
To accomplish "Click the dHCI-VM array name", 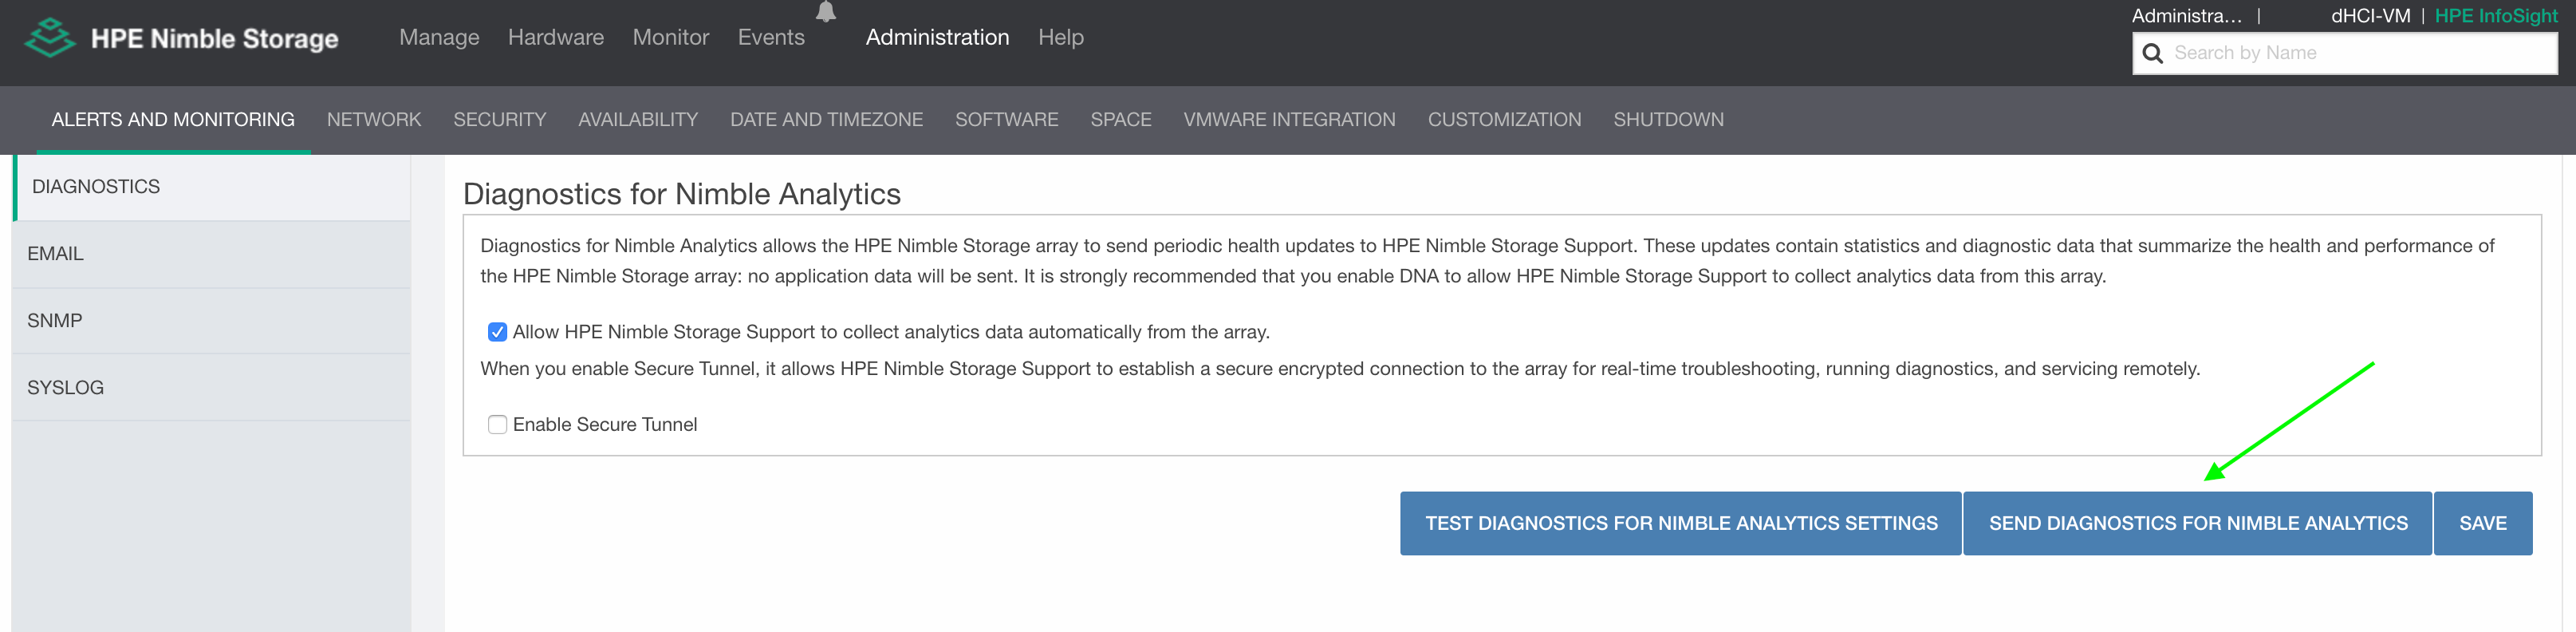I will [x=2370, y=16].
